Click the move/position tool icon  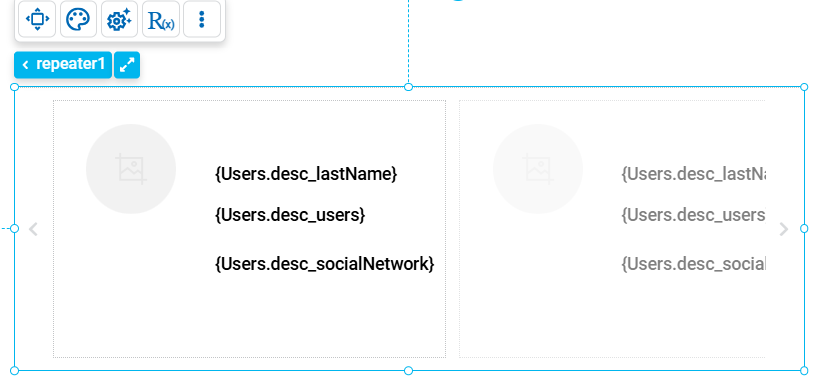(37, 19)
